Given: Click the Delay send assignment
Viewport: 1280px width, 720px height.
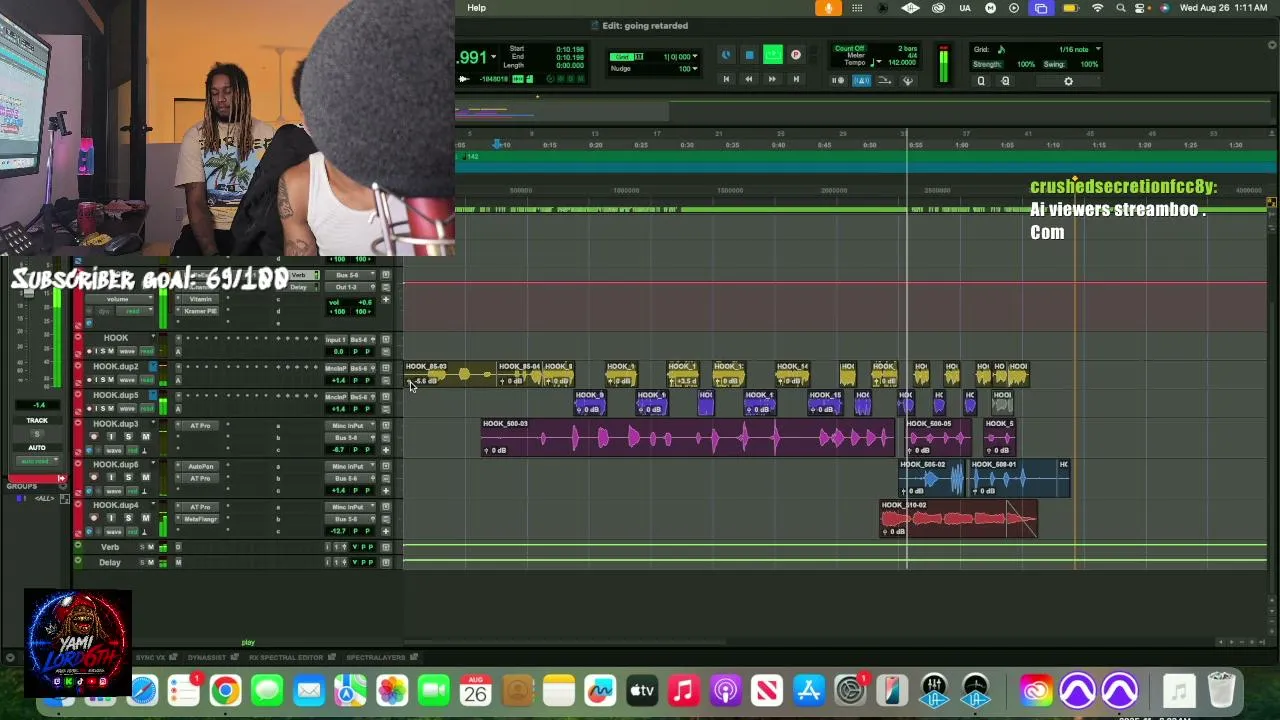Looking at the screenshot, I should 299,288.
